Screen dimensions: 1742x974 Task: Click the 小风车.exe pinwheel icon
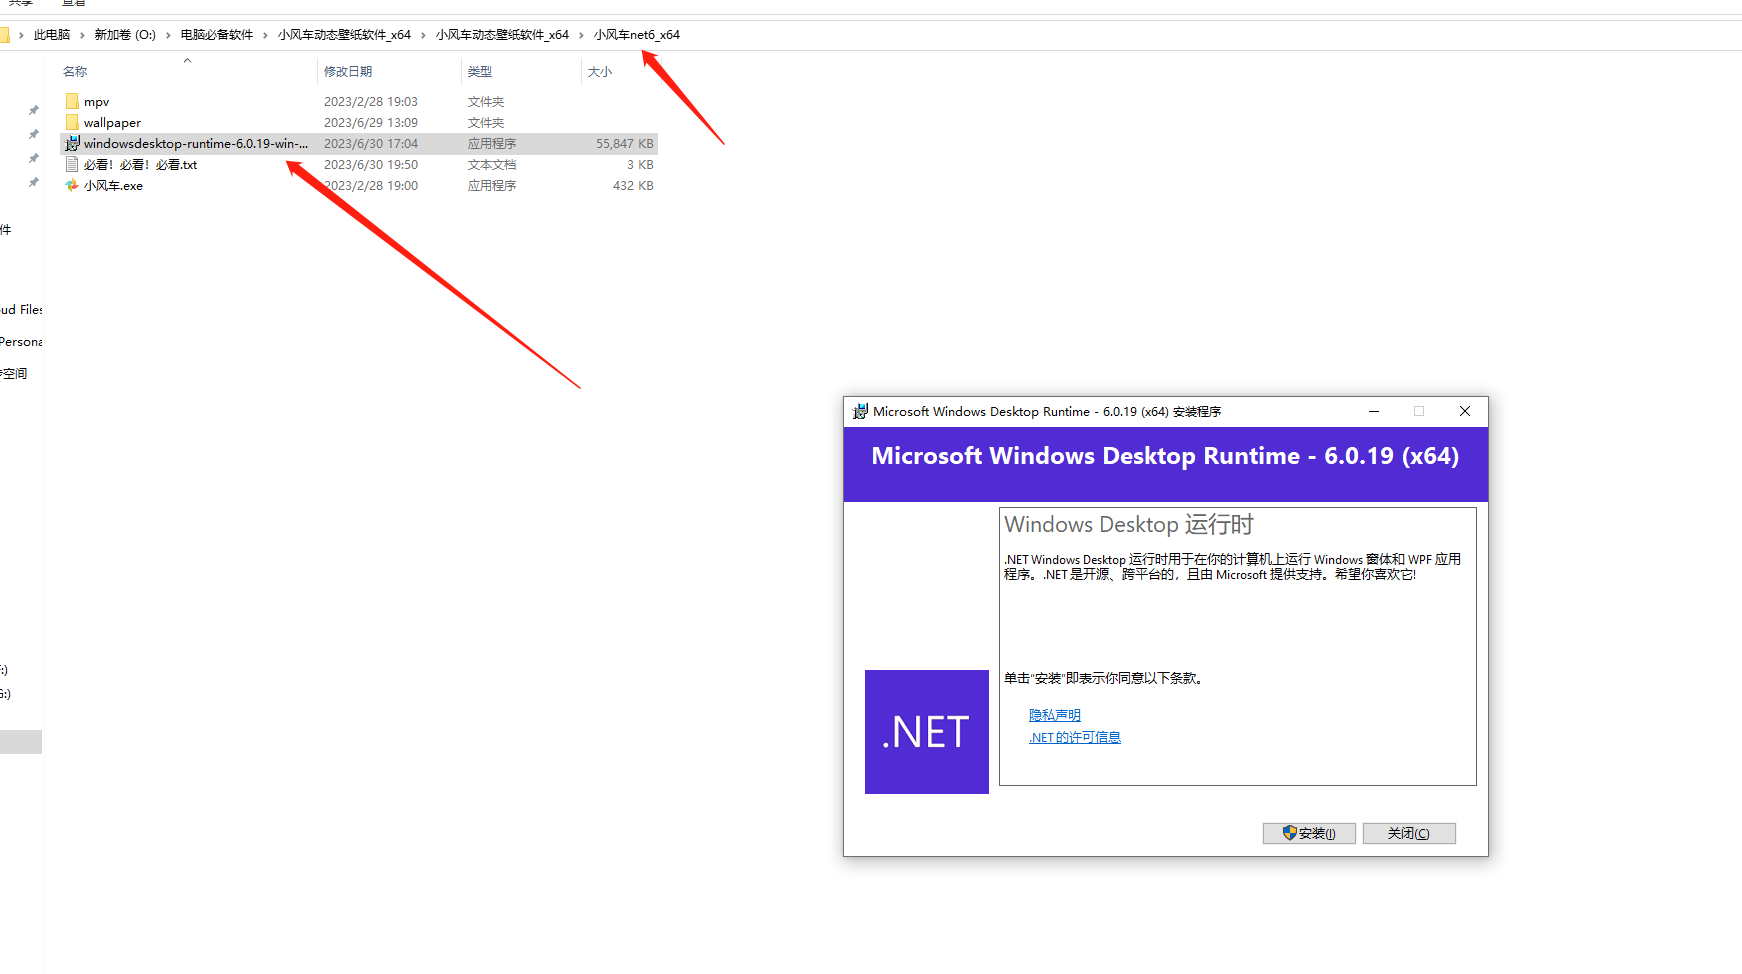click(x=72, y=185)
